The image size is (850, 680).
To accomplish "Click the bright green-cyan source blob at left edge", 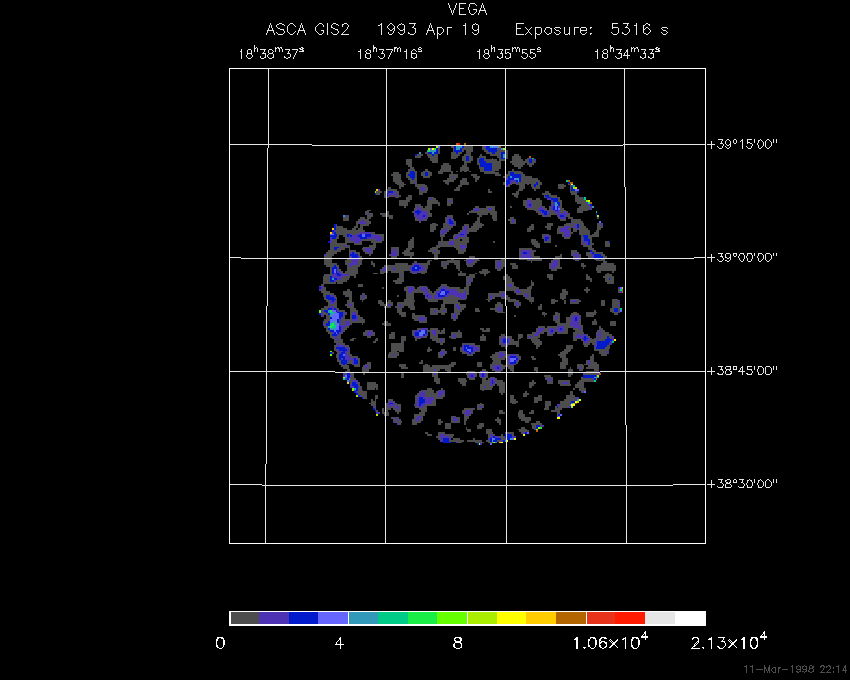I will (333, 320).
